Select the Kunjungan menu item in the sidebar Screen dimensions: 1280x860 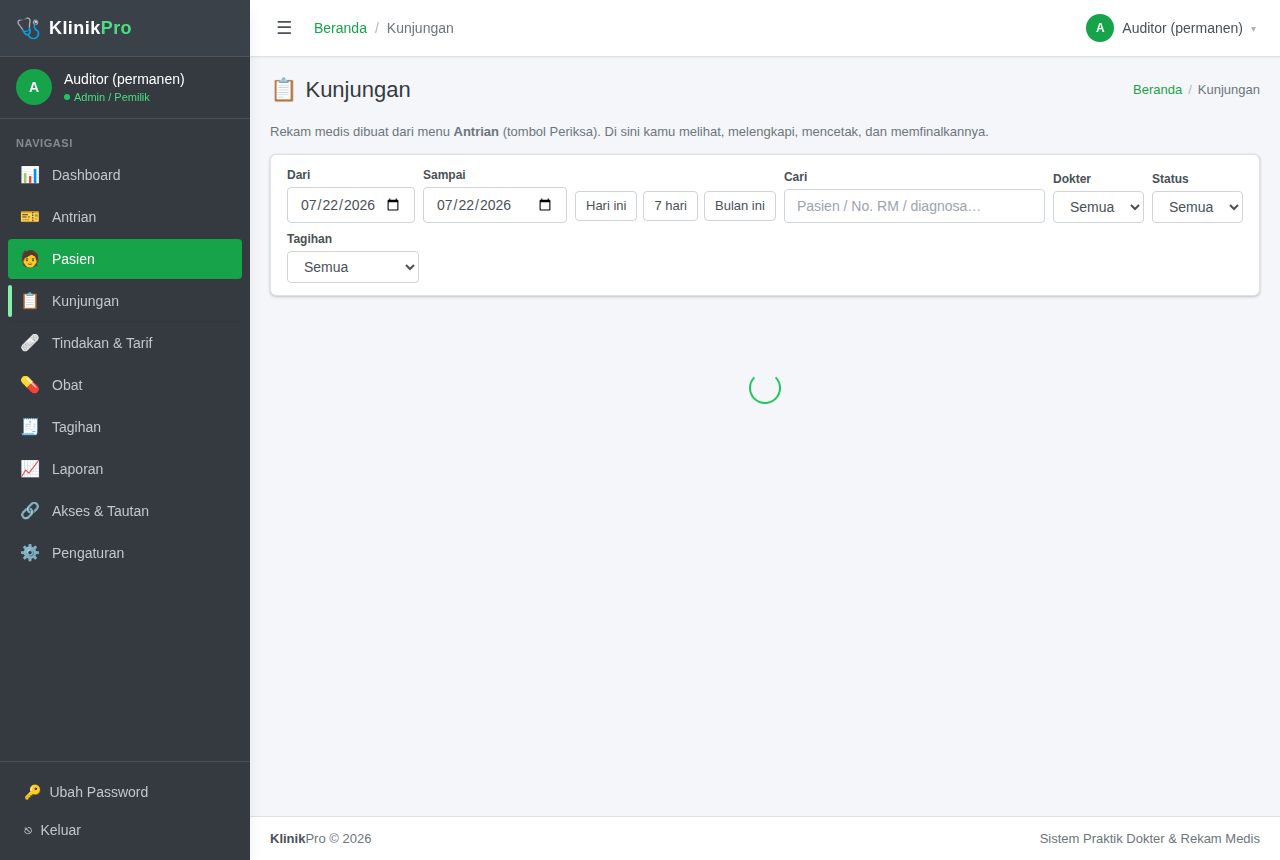click(125, 301)
